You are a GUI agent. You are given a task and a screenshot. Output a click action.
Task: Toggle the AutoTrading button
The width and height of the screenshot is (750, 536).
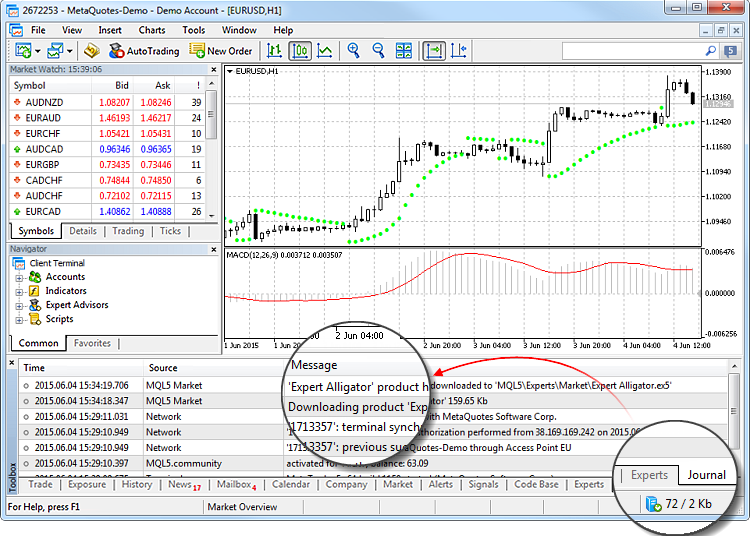coord(144,51)
